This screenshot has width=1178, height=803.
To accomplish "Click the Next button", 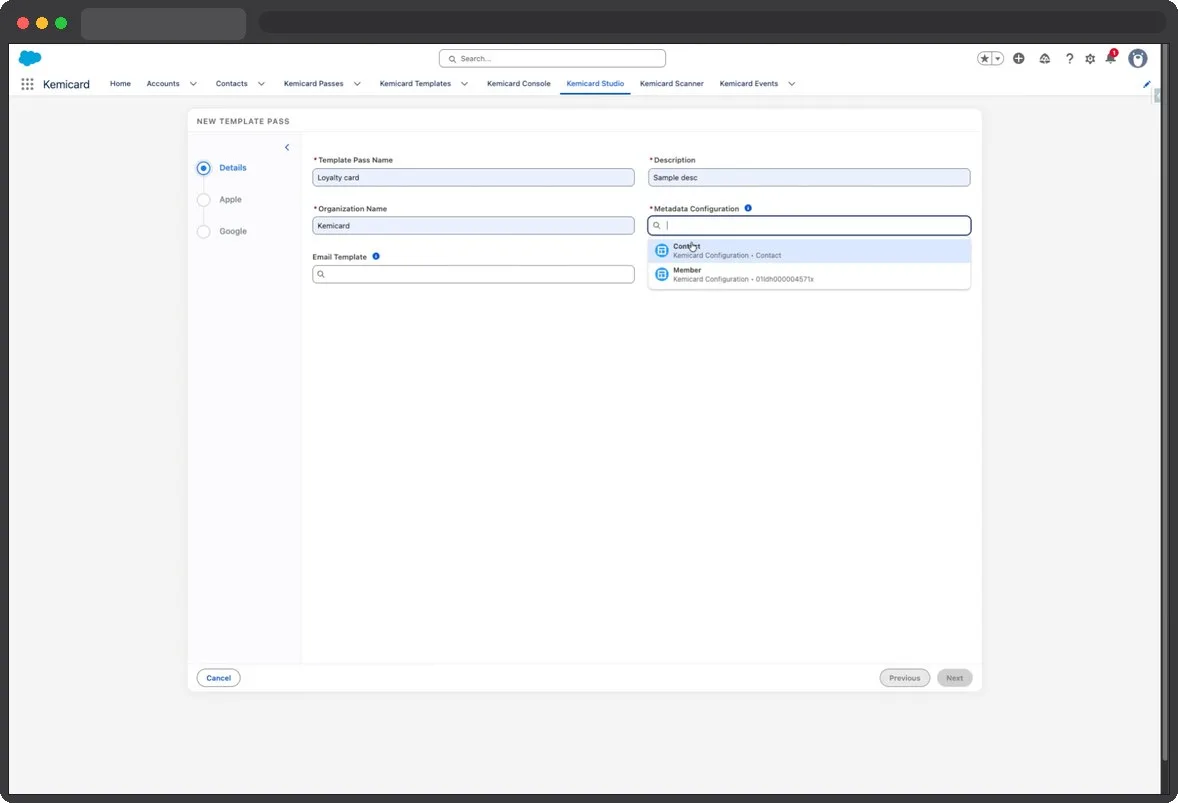I will point(954,678).
